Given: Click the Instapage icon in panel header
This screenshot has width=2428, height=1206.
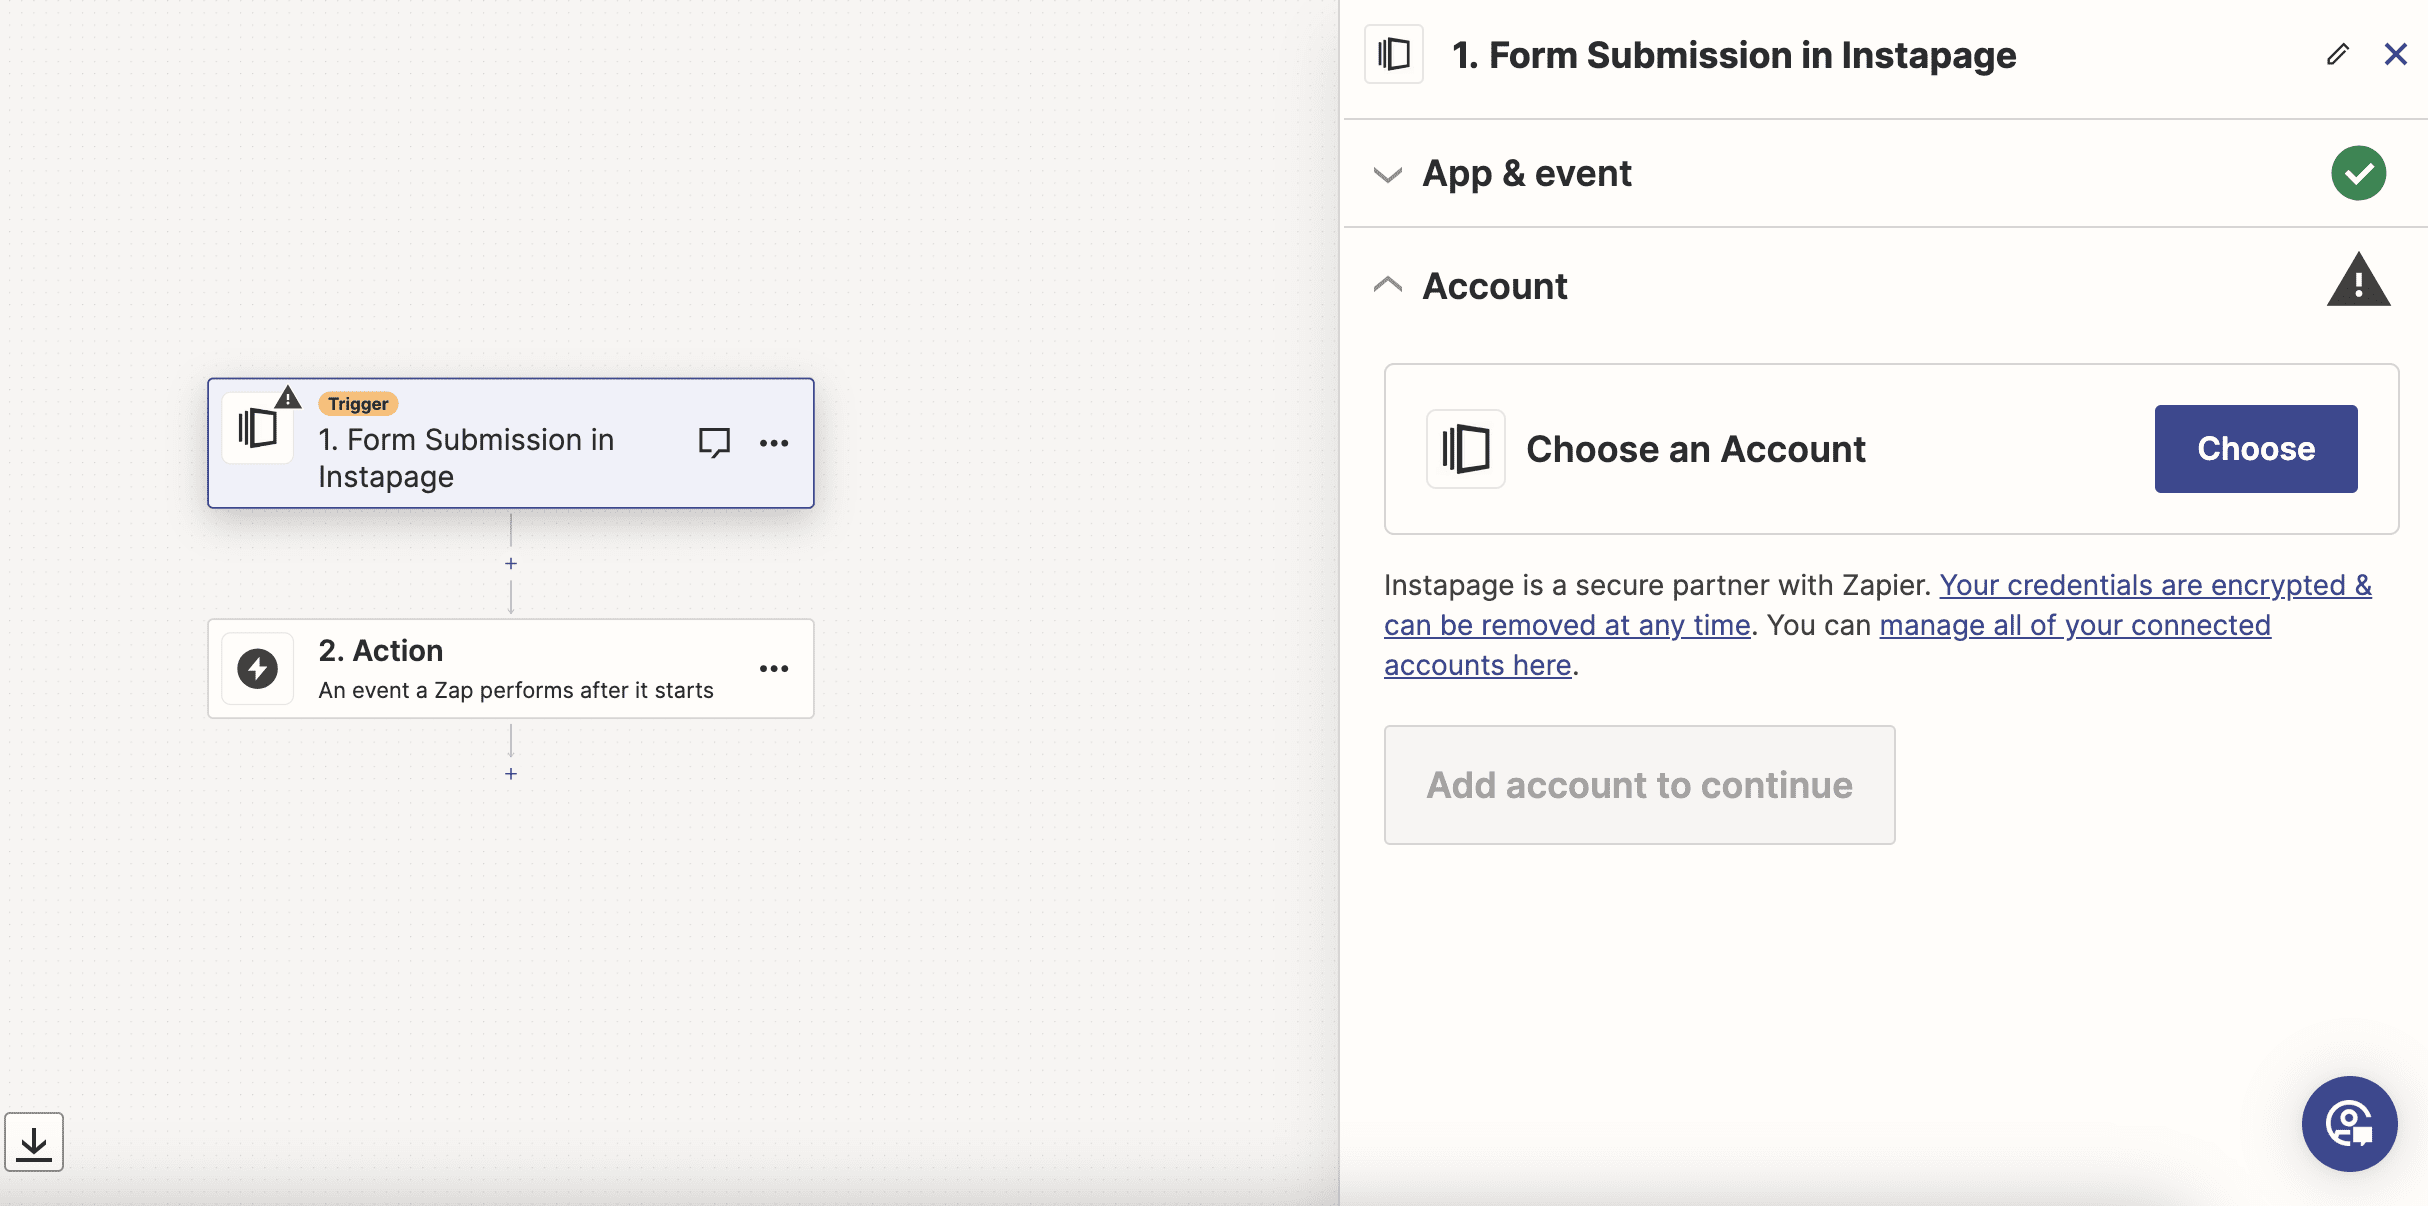Looking at the screenshot, I should [x=1394, y=54].
